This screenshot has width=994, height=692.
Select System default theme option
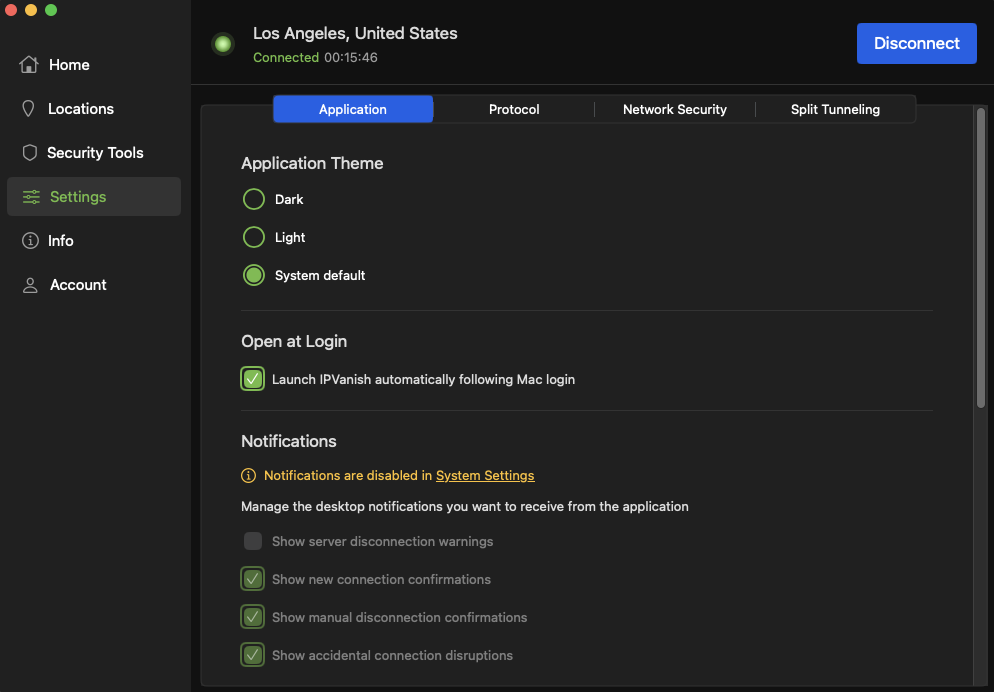[x=253, y=275]
